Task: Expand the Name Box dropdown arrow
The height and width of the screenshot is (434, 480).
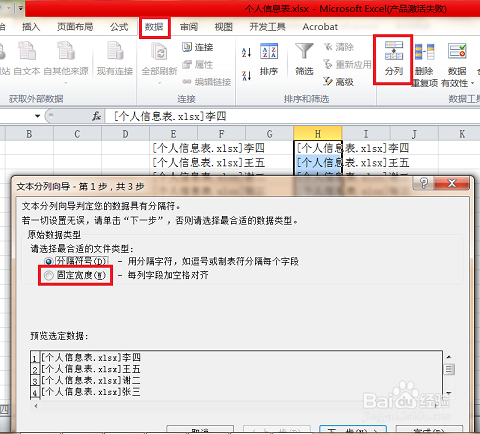Action: click(37, 116)
